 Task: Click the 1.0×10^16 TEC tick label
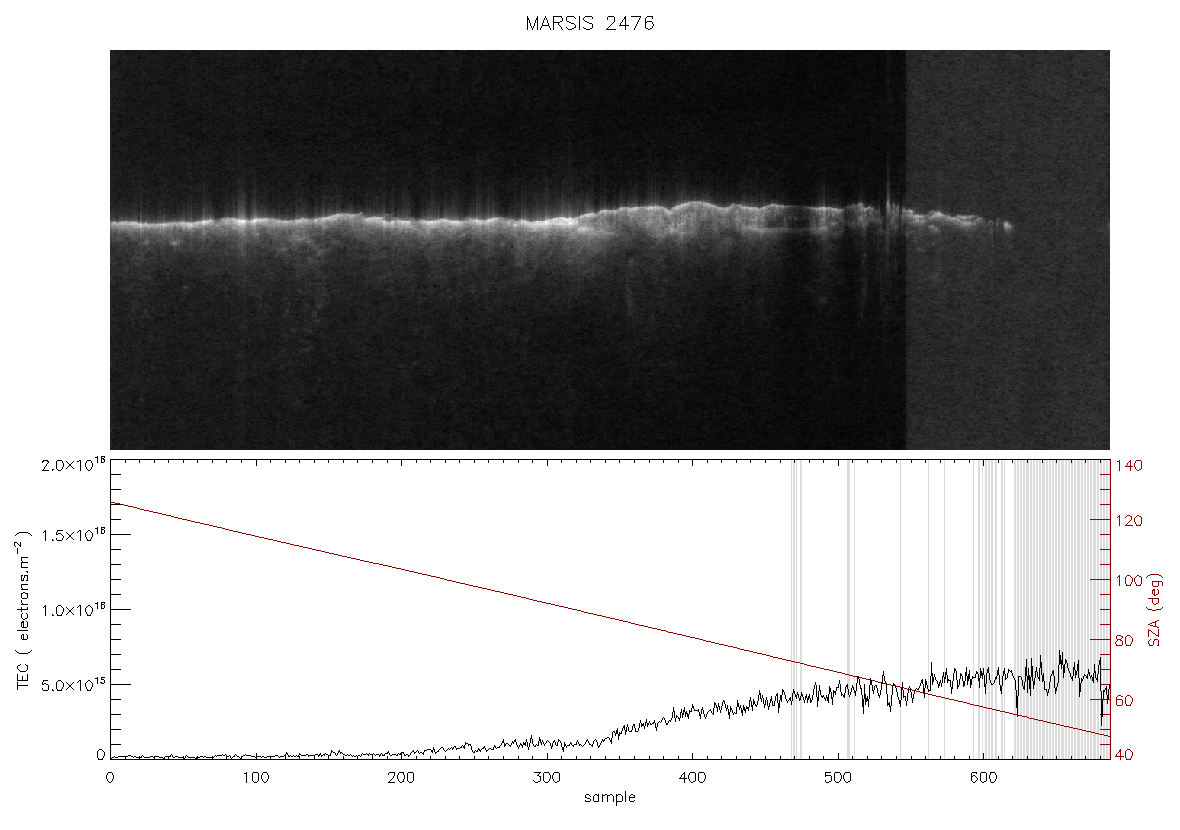pyautogui.click(x=73, y=610)
